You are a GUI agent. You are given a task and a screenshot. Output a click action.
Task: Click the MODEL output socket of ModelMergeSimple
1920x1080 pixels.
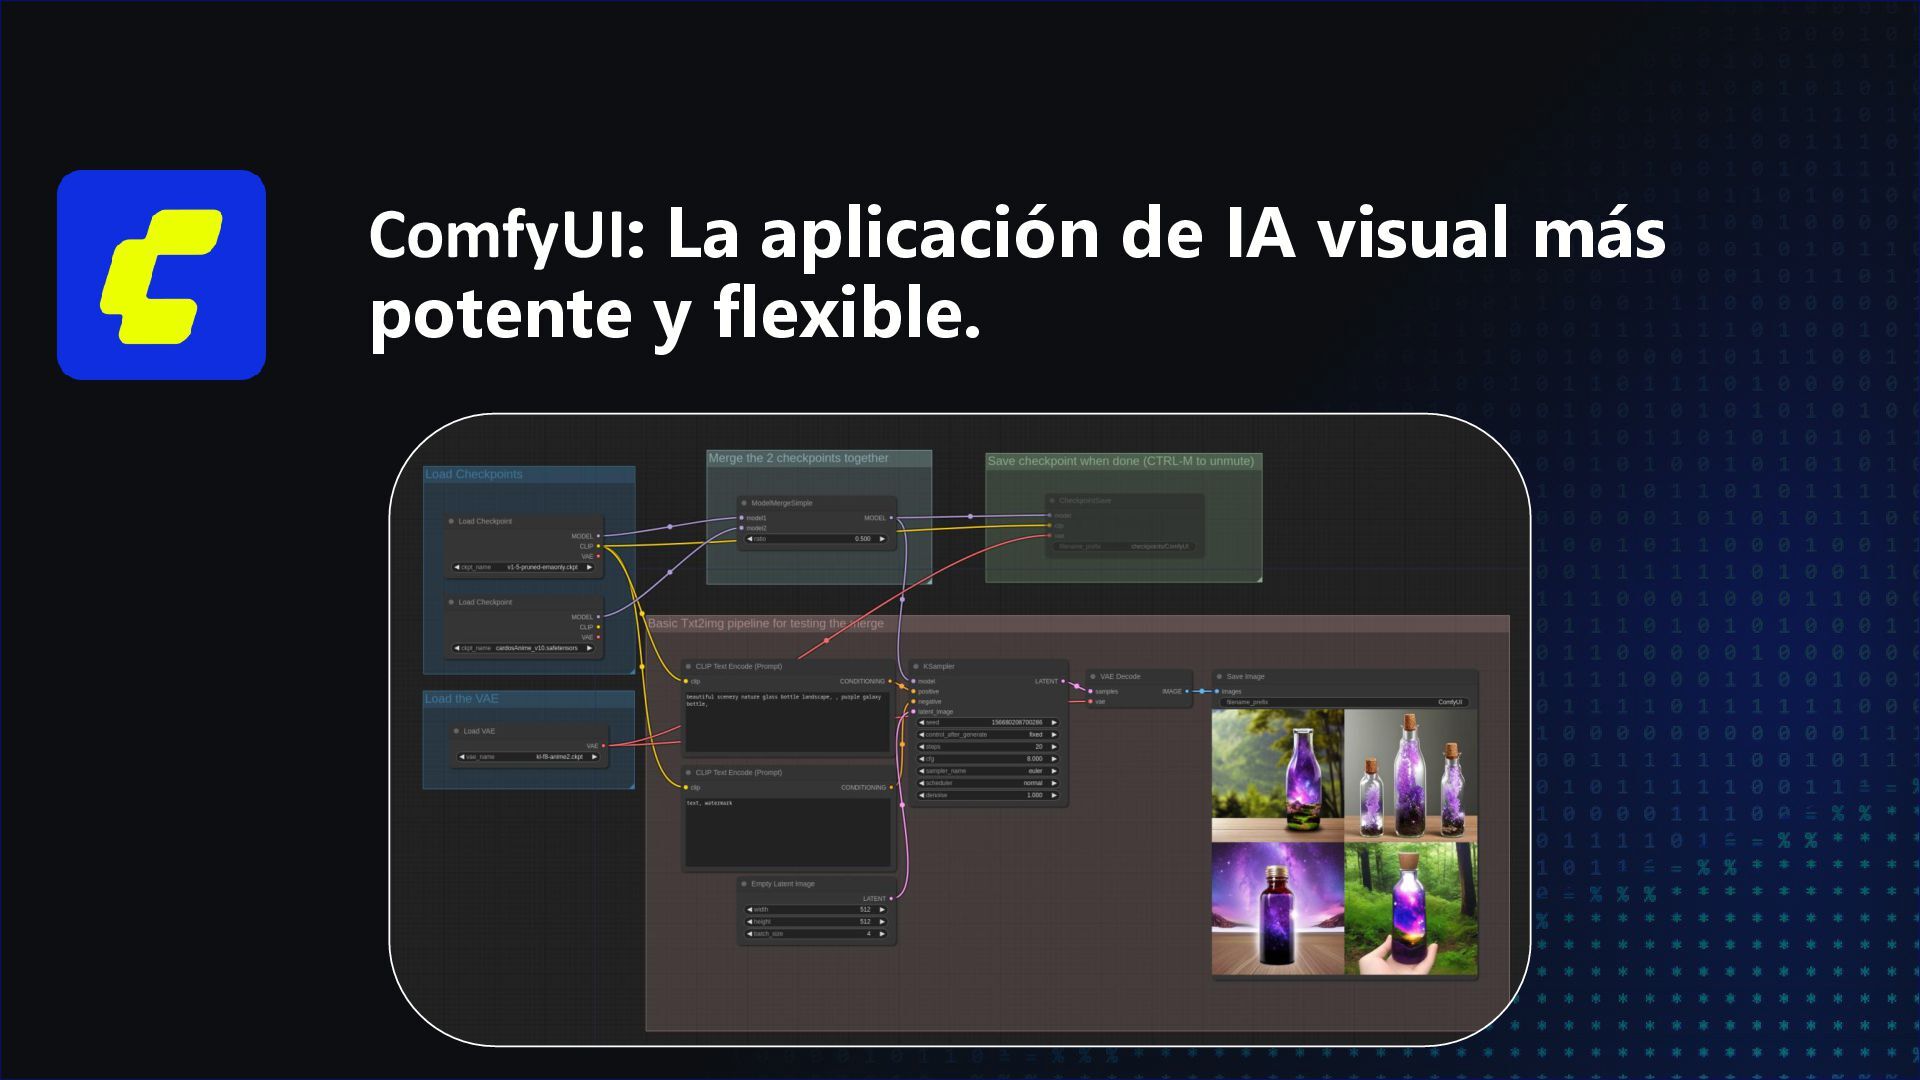tap(891, 518)
